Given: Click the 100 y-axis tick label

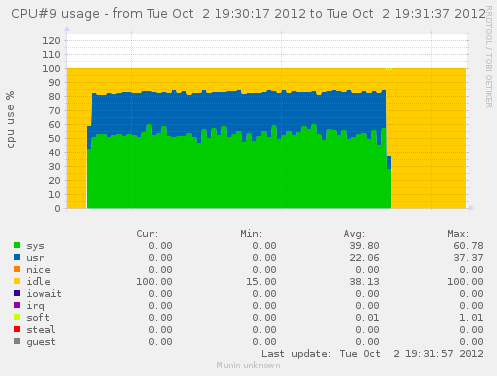Looking at the screenshot, I should click(x=51, y=69).
